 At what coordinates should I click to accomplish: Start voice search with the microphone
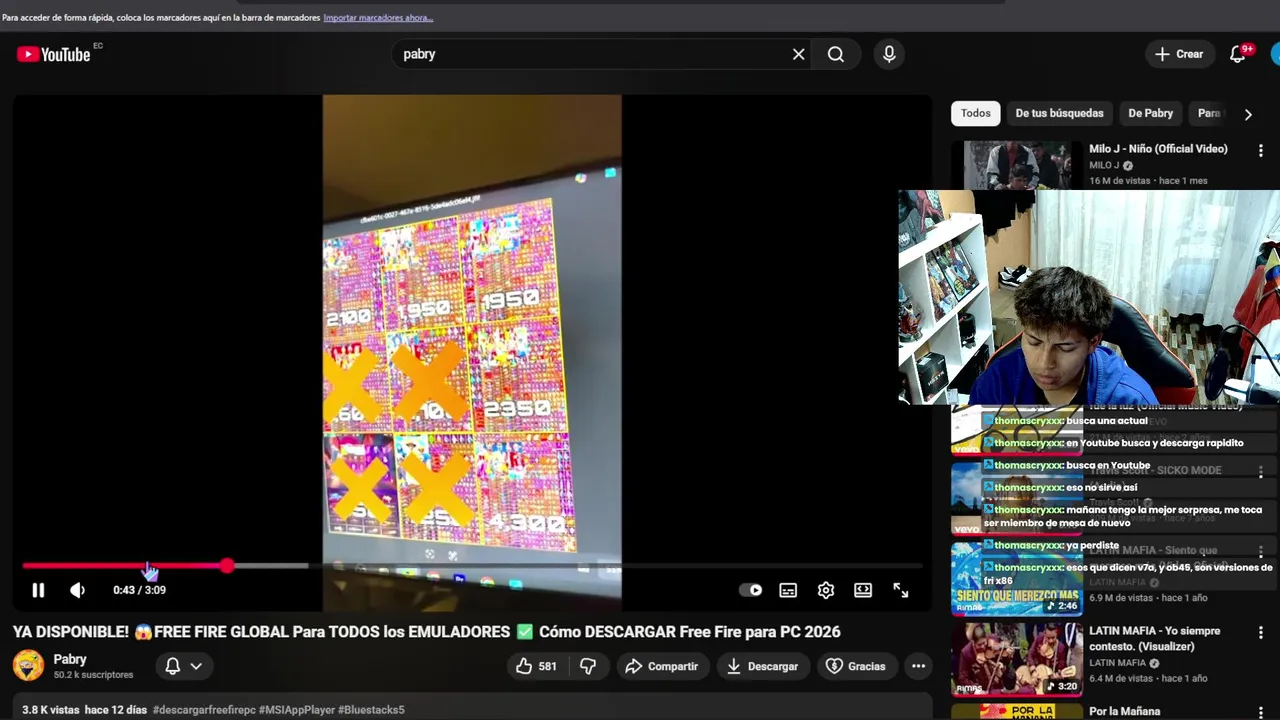889,54
